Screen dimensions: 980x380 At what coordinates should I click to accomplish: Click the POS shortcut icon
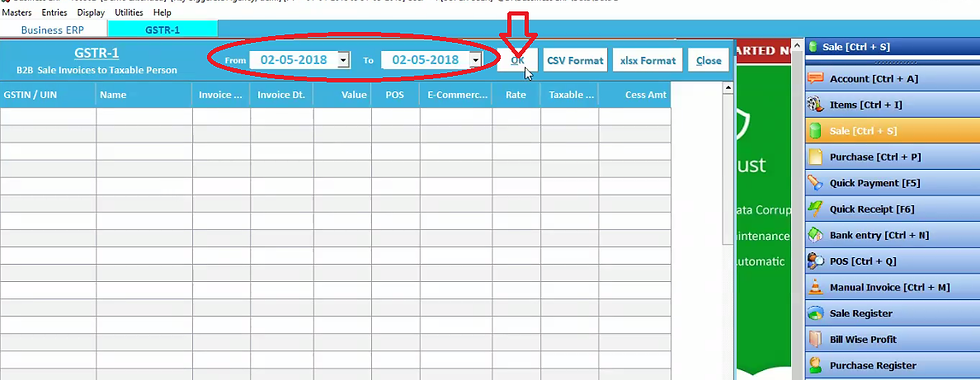pos(815,261)
